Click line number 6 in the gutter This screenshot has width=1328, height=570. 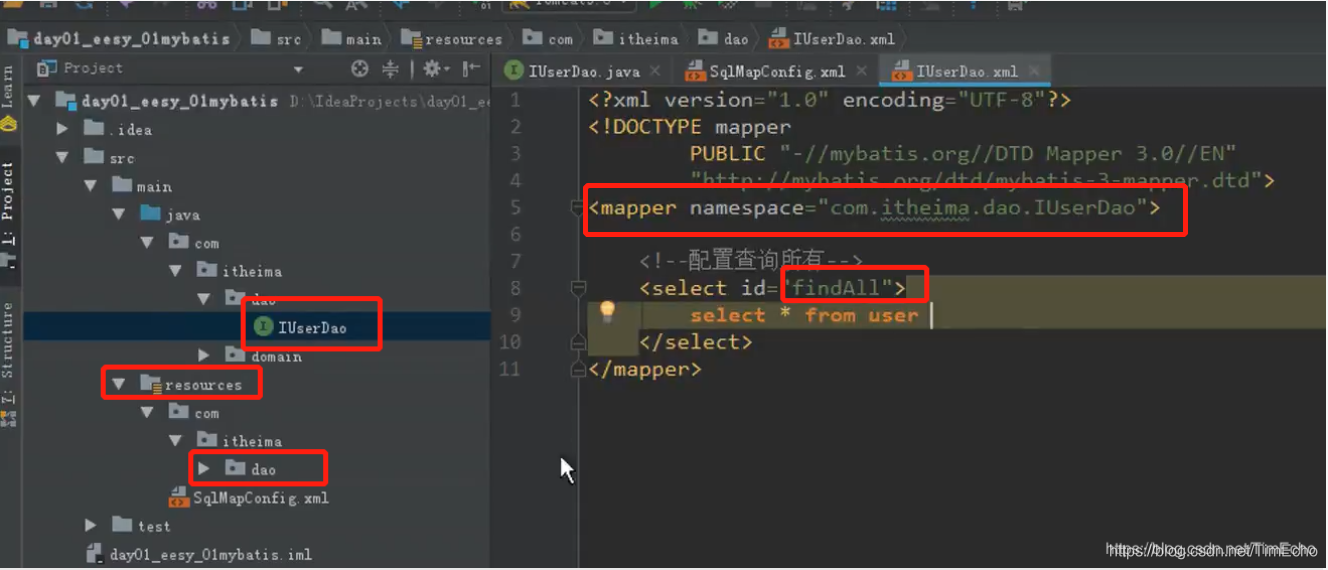pos(515,234)
